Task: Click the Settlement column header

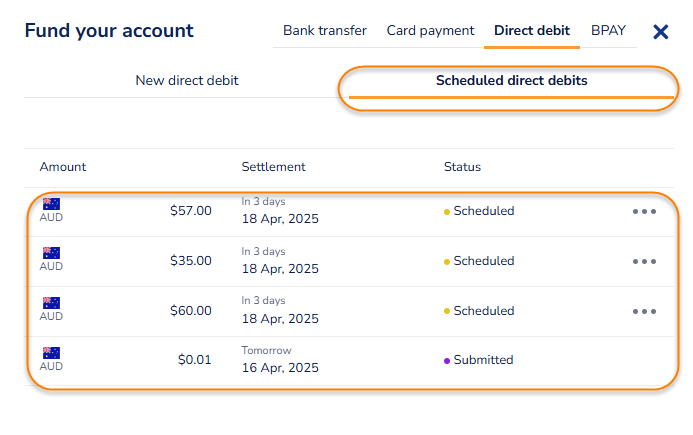Action: pyautogui.click(x=273, y=167)
